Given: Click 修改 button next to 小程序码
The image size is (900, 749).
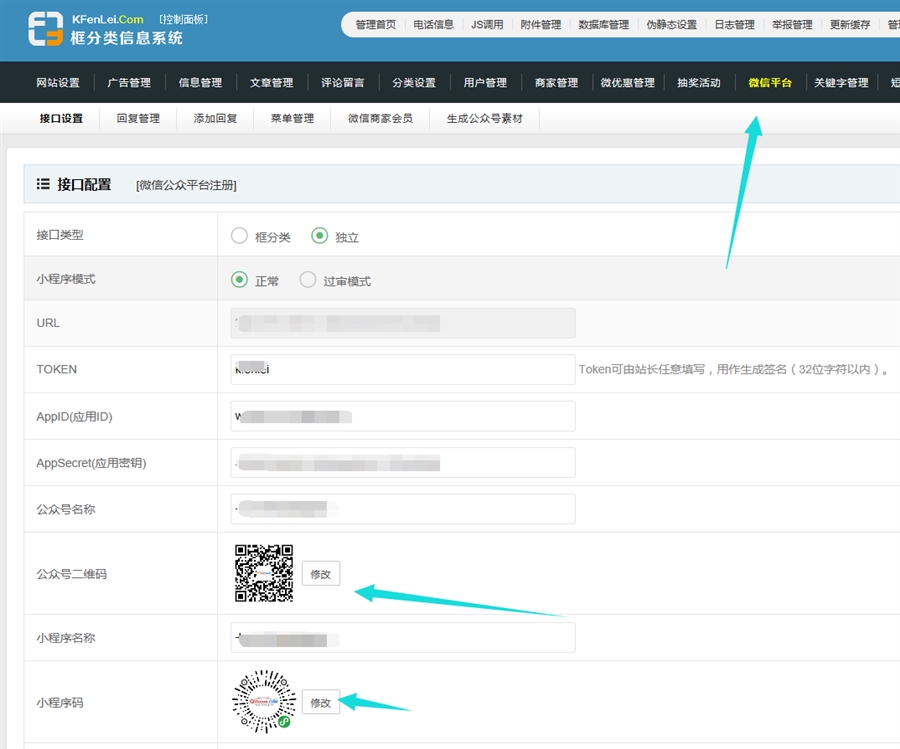Looking at the screenshot, I should click(320, 702).
